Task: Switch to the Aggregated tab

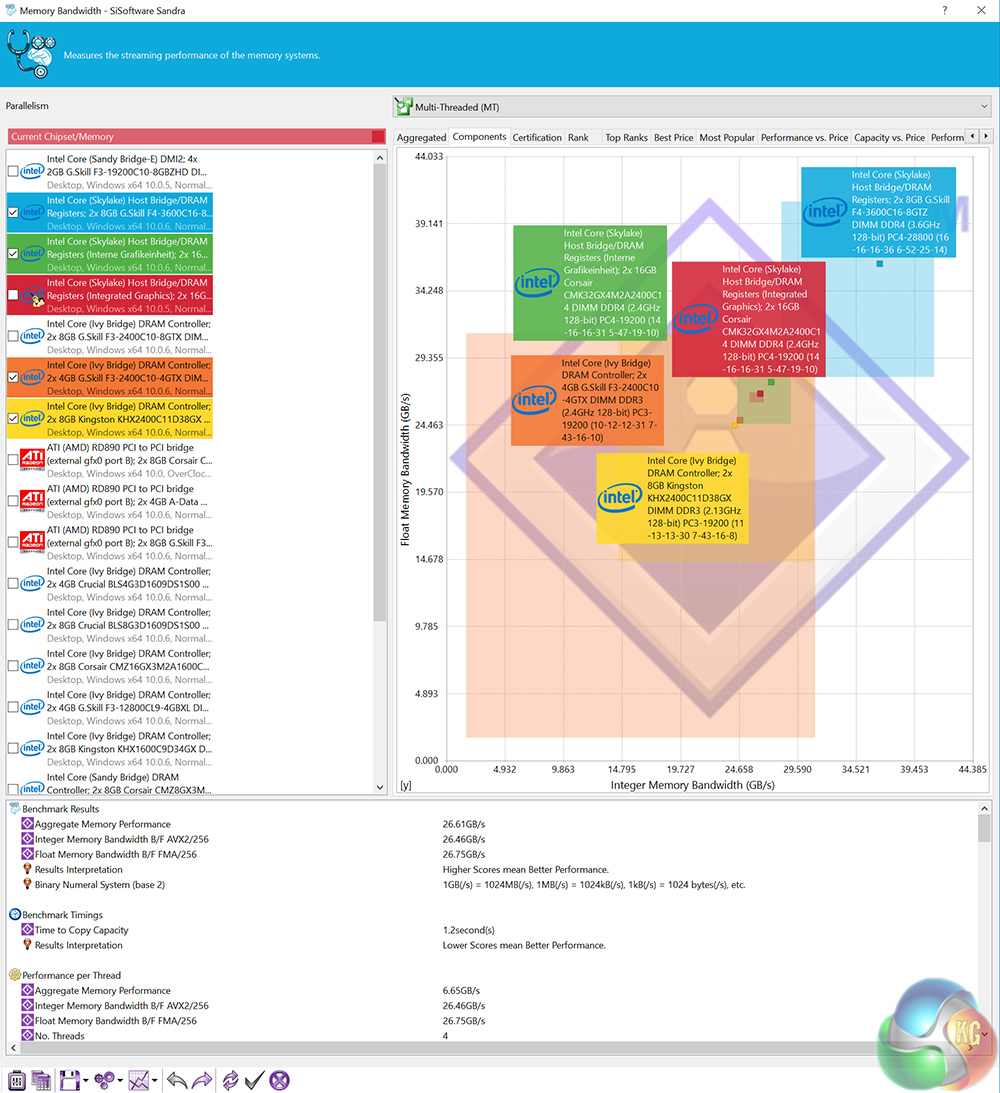Action: tap(421, 137)
